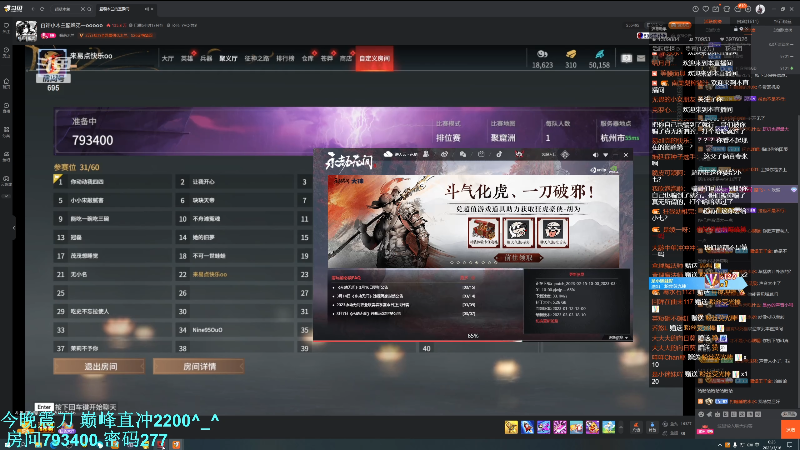800x450 pixels.
Task: Open Windows notification center icon
Action: pyautogui.click(x=791, y=445)
